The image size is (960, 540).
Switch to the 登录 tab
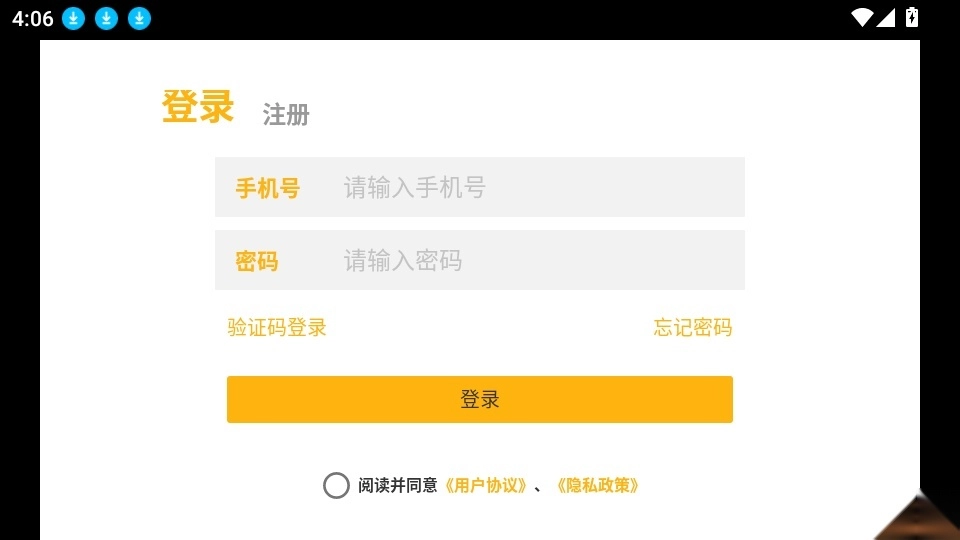pyautogui.click(x=198, y=107)
